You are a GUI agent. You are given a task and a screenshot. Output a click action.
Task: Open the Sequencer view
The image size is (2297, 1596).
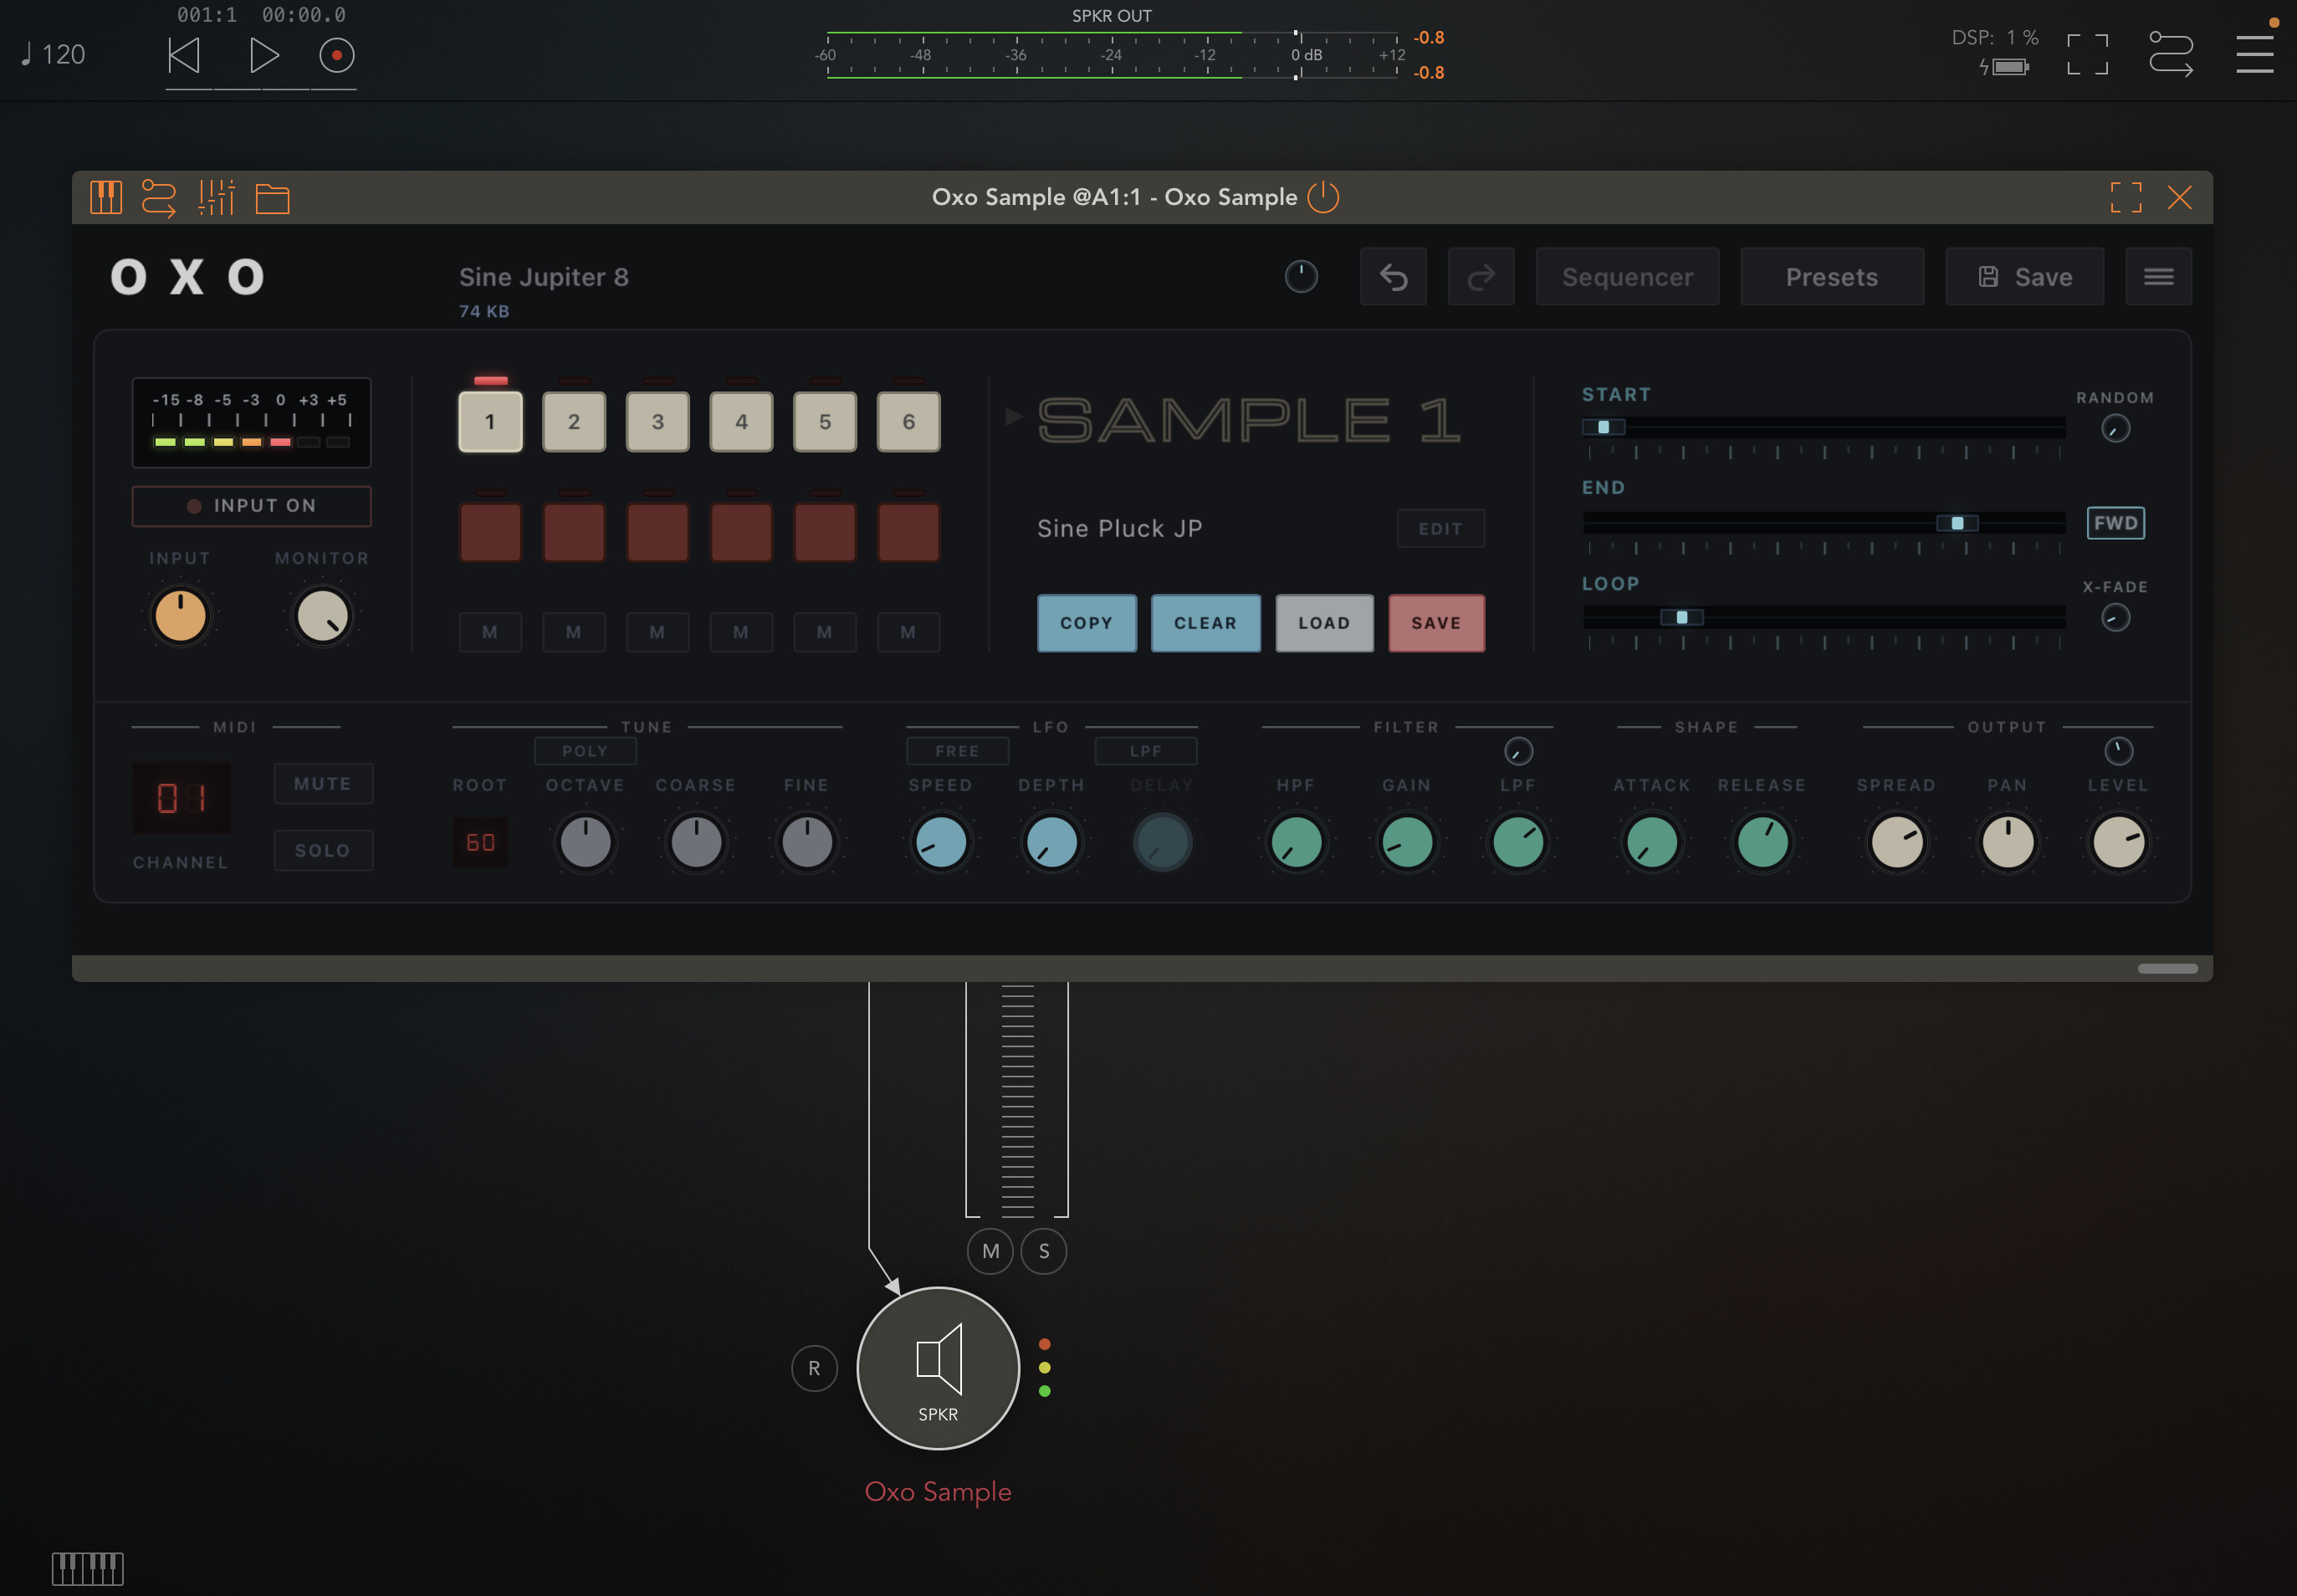pos(1627,277)
